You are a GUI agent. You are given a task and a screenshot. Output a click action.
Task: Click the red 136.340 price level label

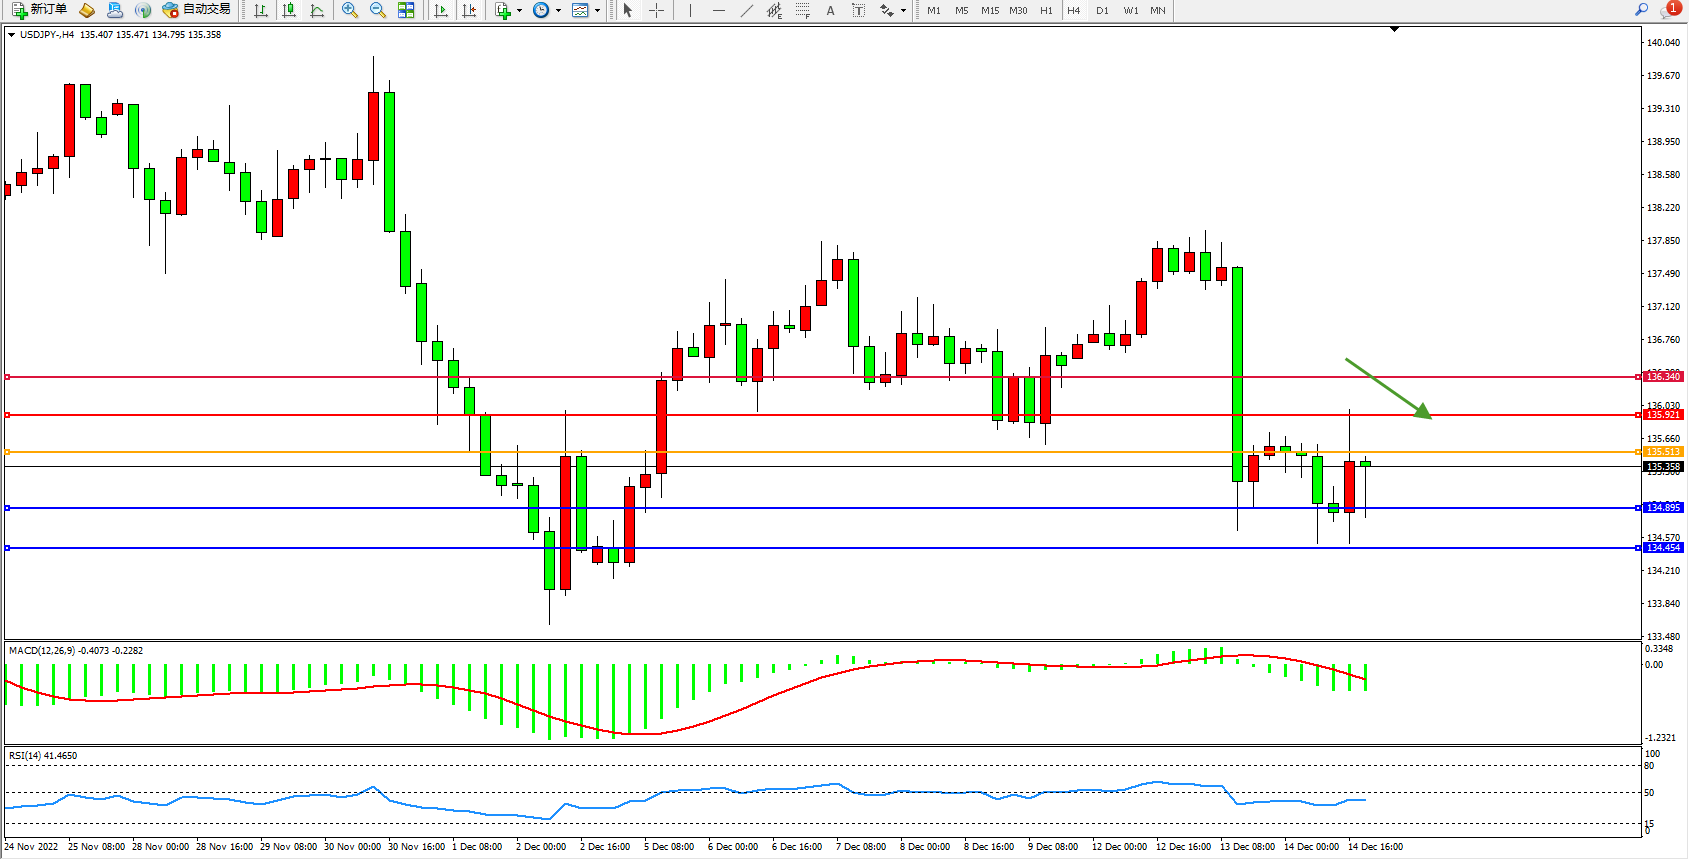click(1664, 377)
